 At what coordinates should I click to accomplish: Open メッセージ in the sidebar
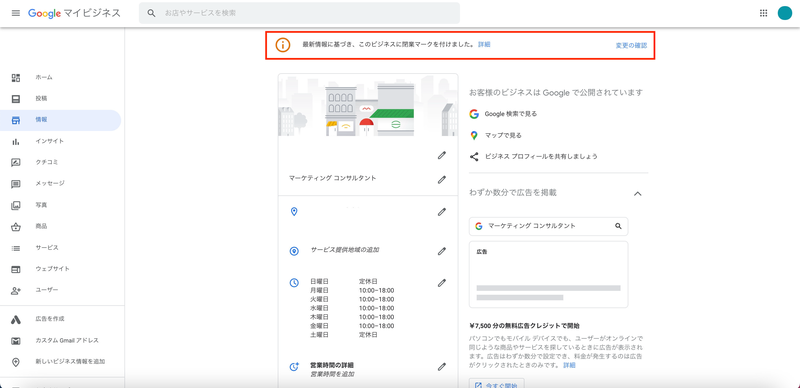pos(61,183)
